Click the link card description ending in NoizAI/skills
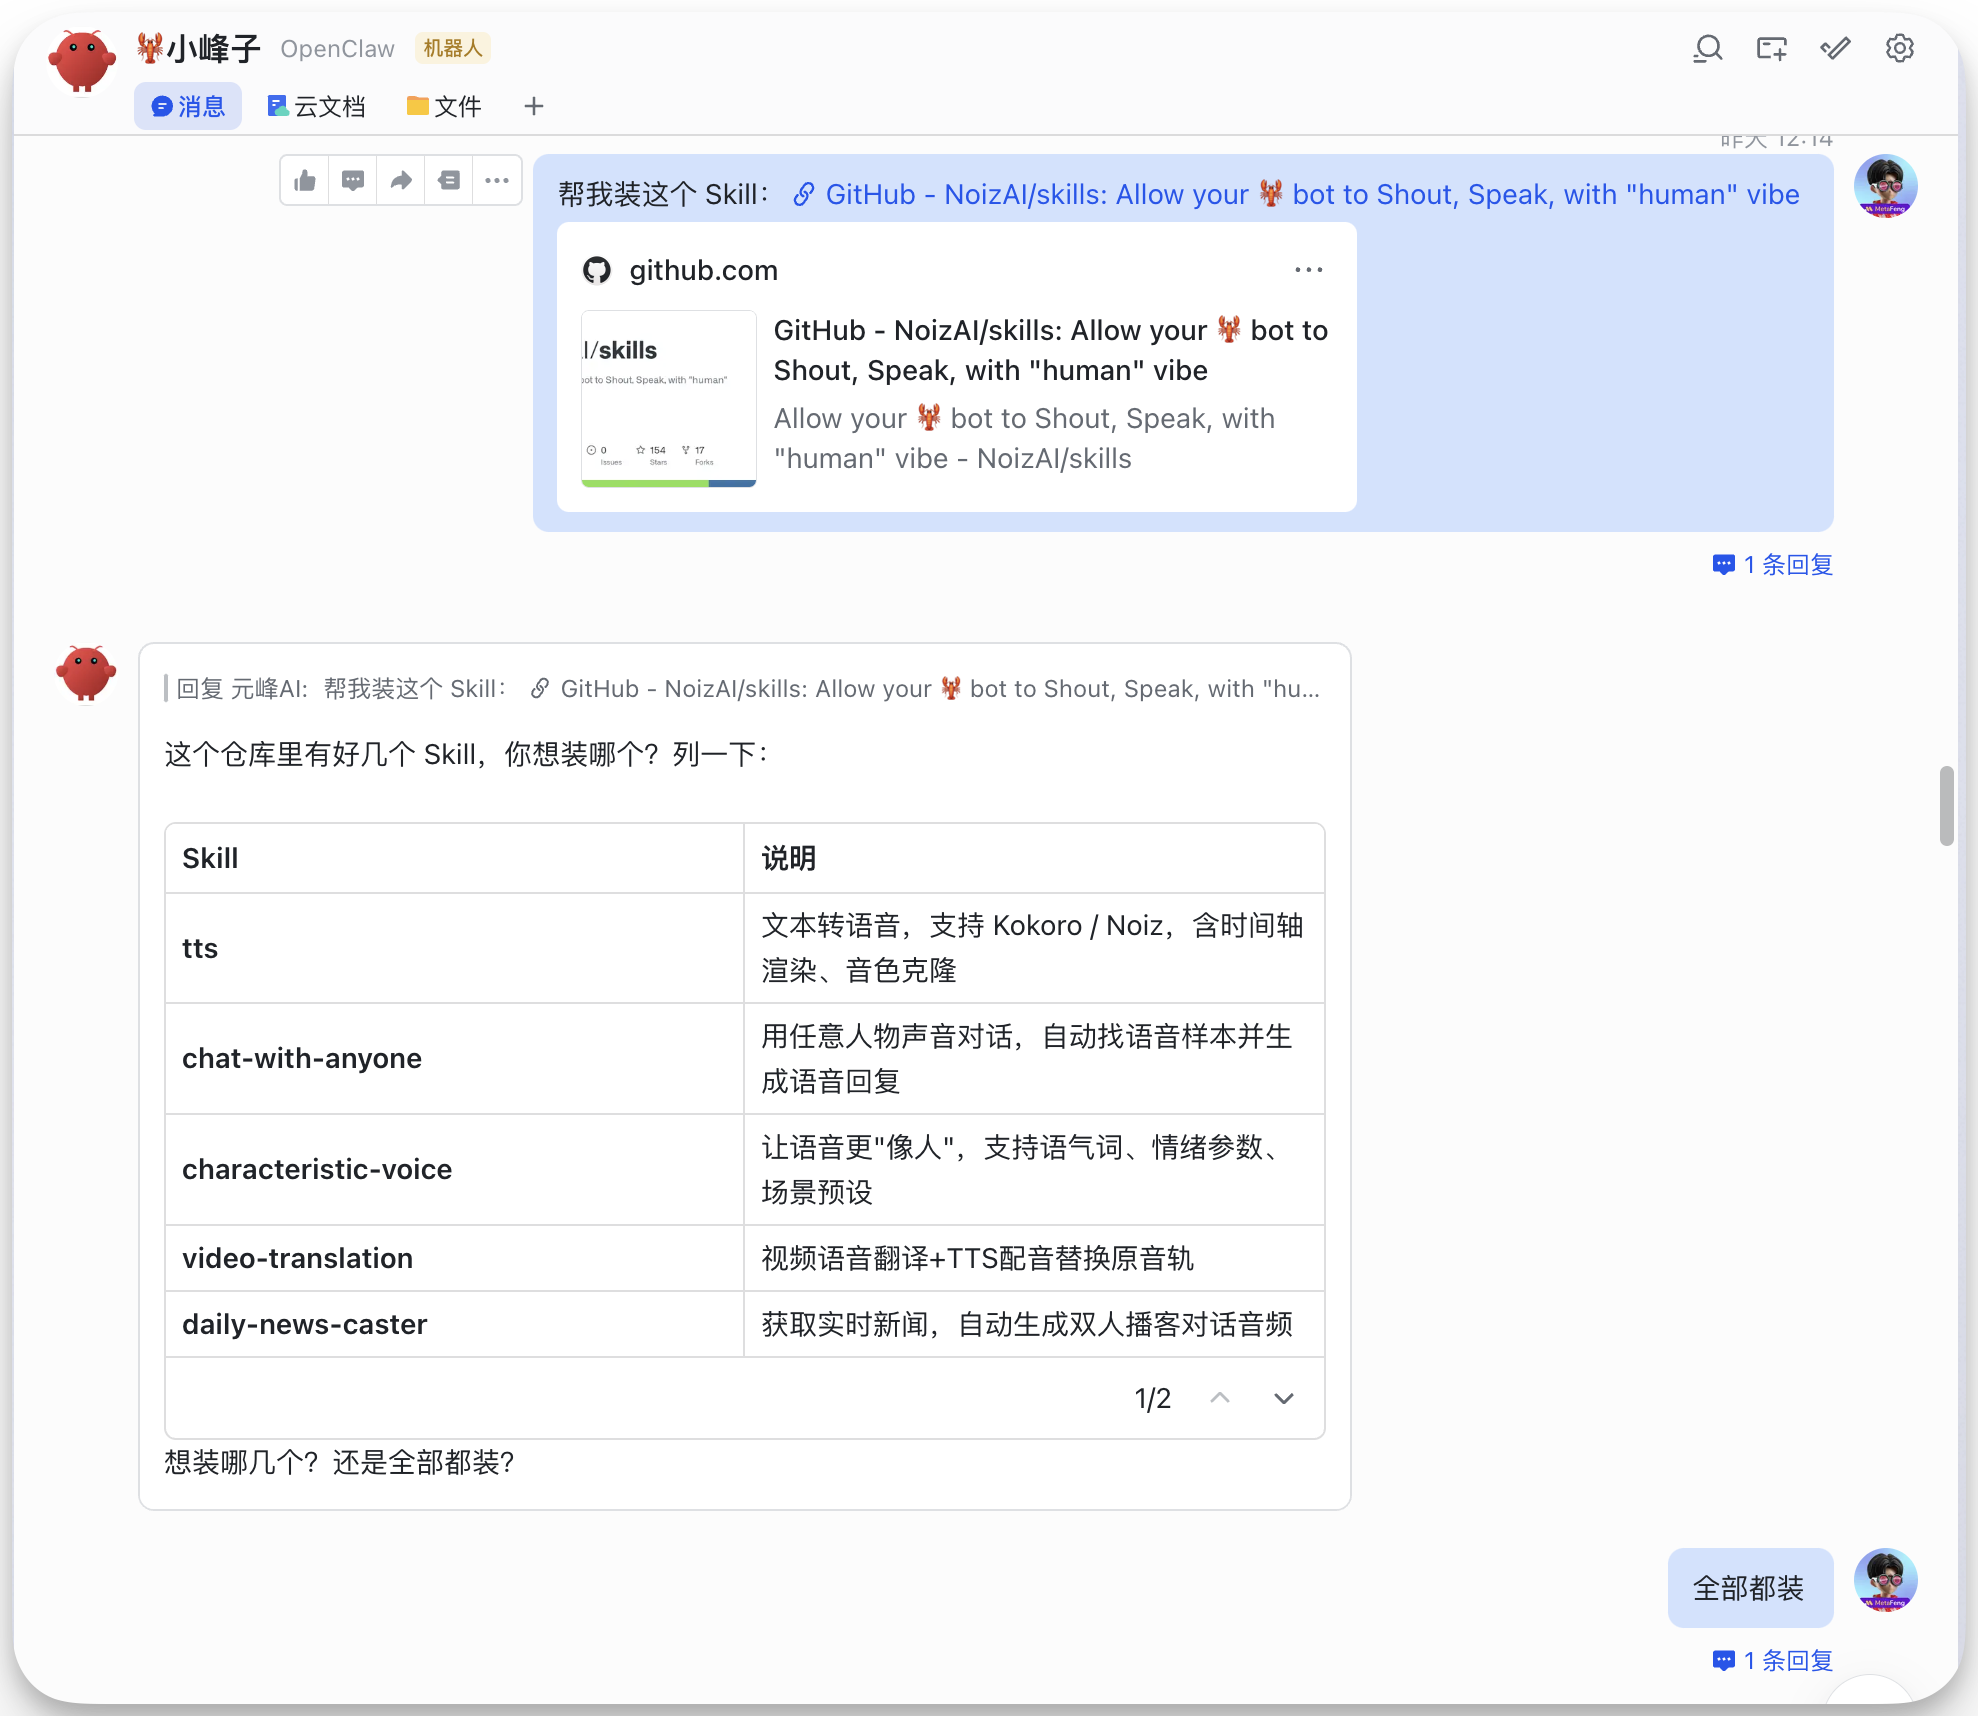 pos(1025,438)
